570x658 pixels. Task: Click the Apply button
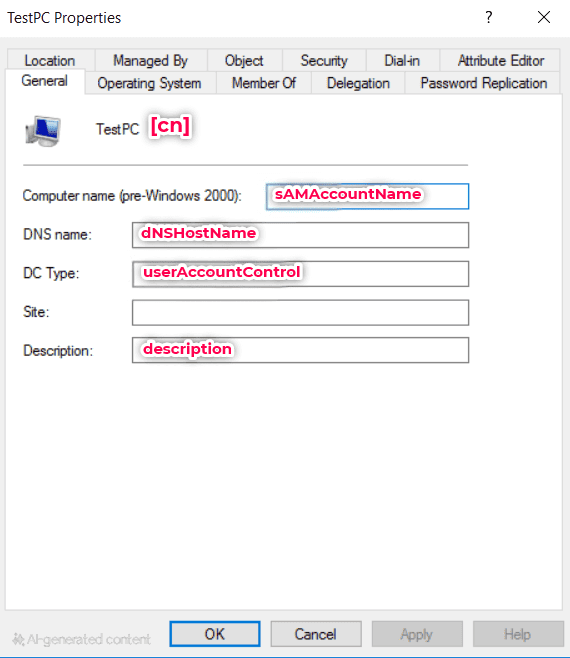point(417,634)
